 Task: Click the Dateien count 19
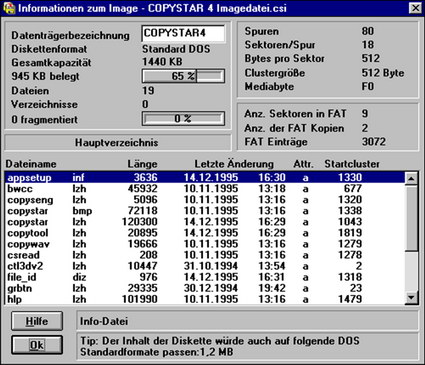coord(148,90)
